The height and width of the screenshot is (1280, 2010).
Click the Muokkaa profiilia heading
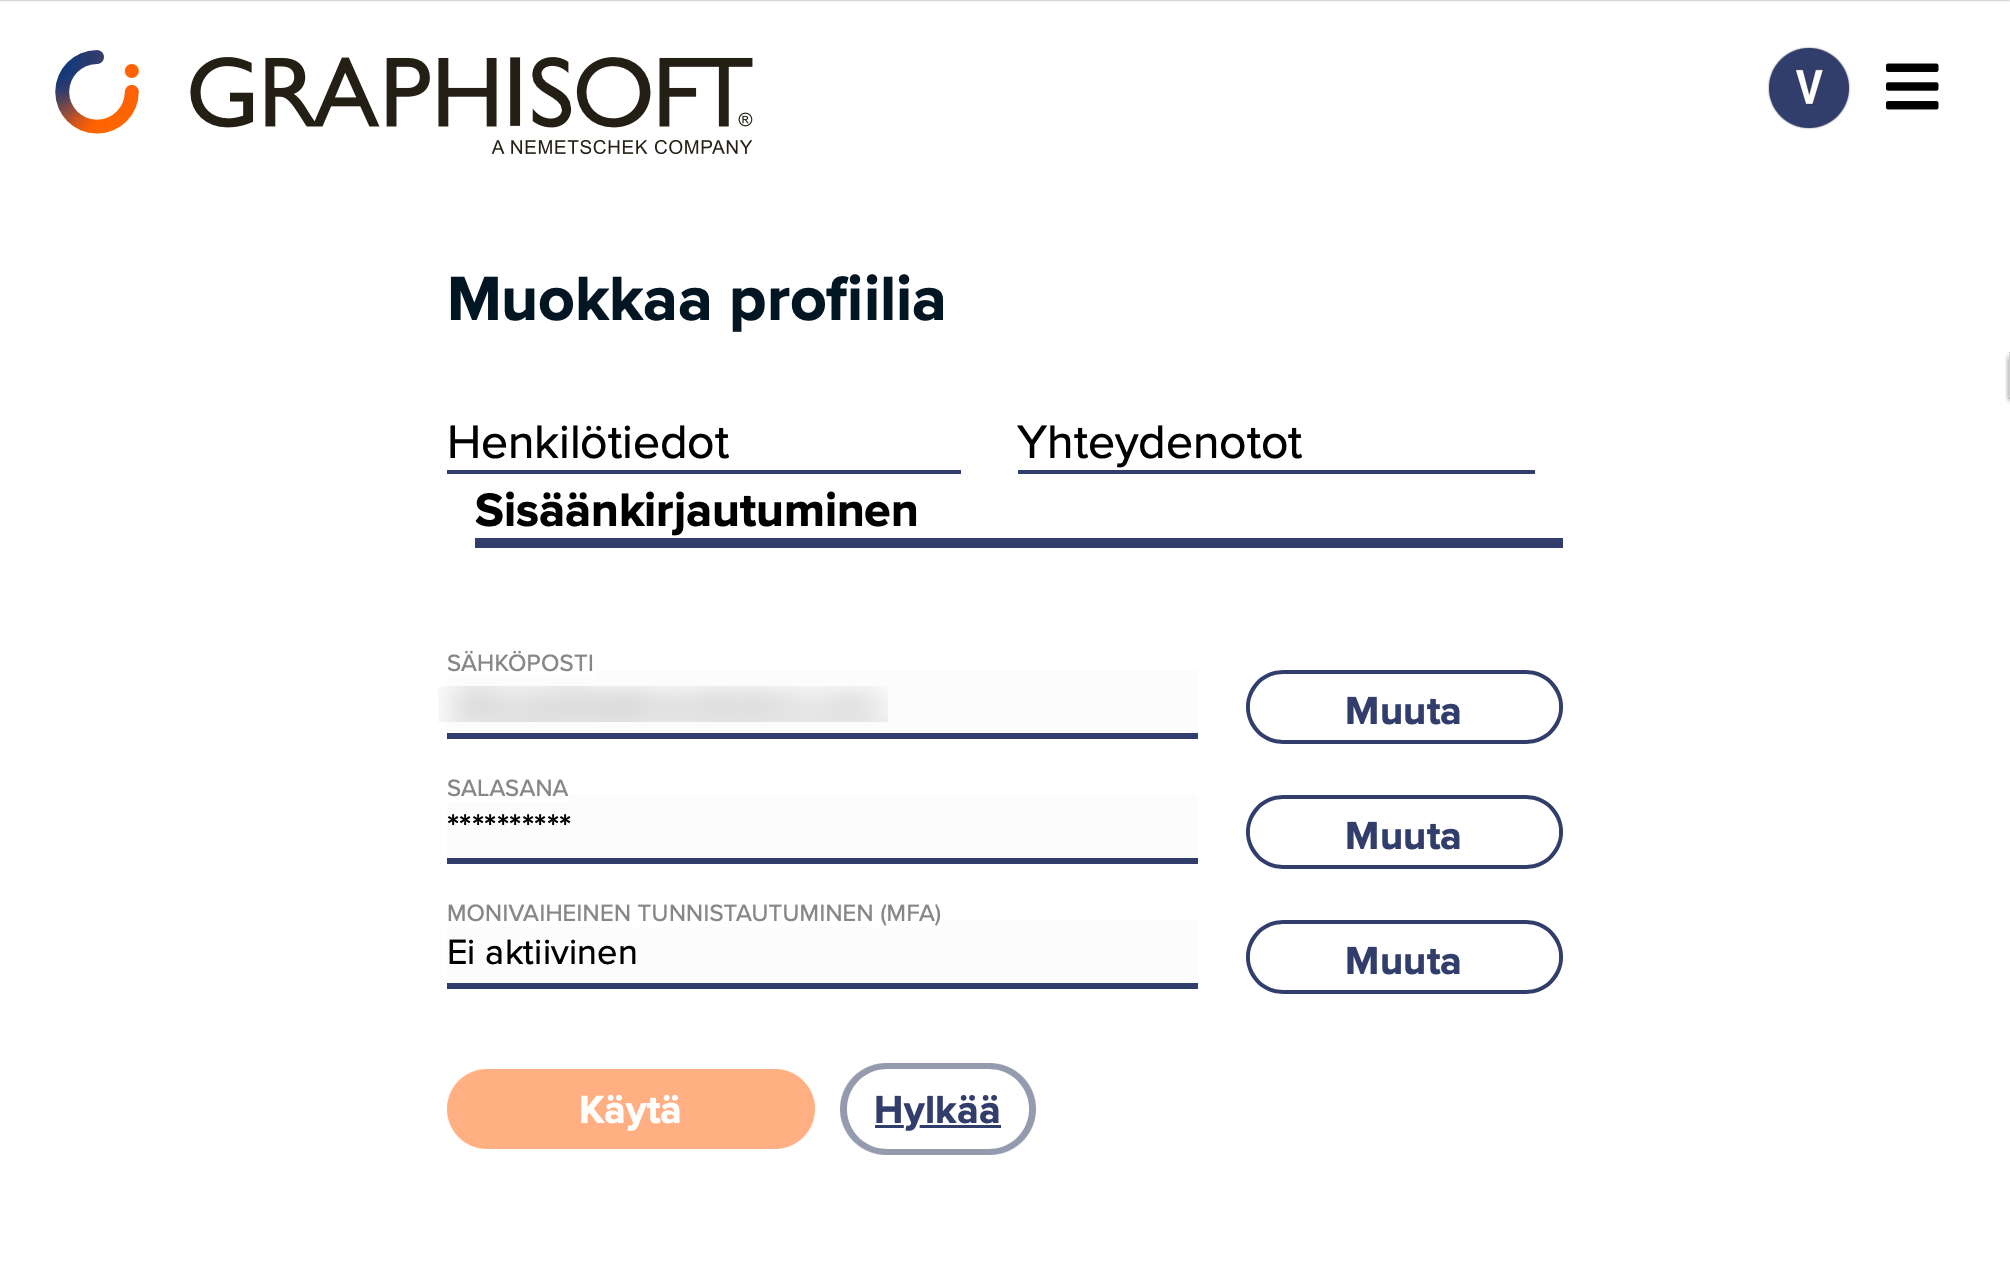tap(696, 300)
